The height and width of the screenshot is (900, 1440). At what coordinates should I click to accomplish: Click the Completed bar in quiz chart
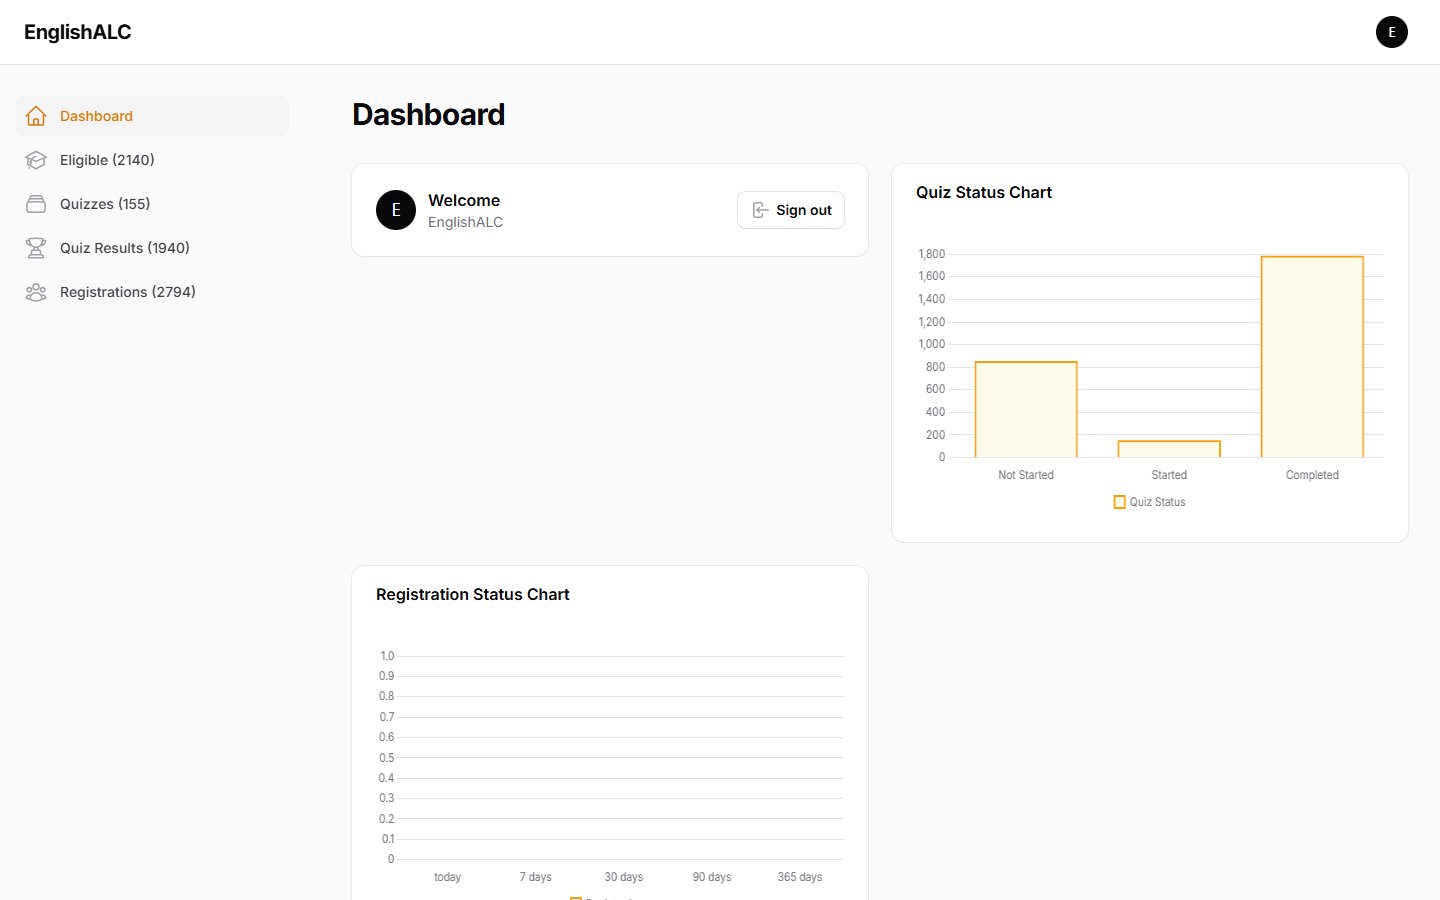coord(1312,357)
